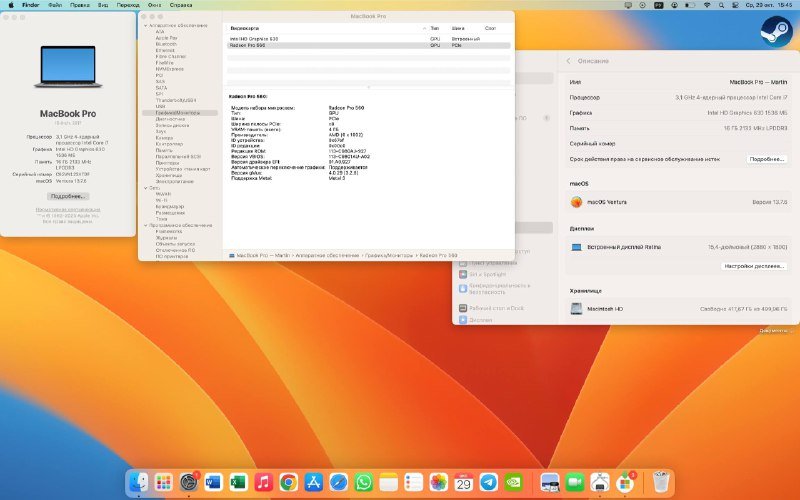Open Launchpad in the Dock
This screenshot has width=800, height=500.
(163, 482)
